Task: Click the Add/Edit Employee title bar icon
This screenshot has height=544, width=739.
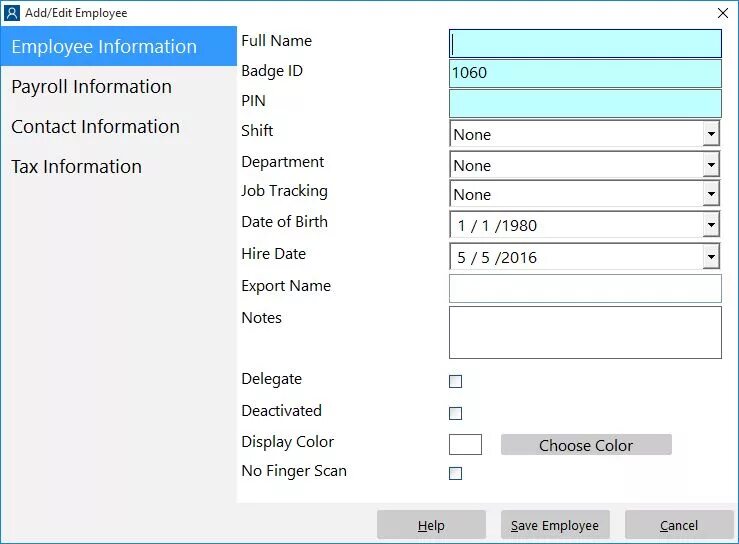Action: (x=12, y=13)
